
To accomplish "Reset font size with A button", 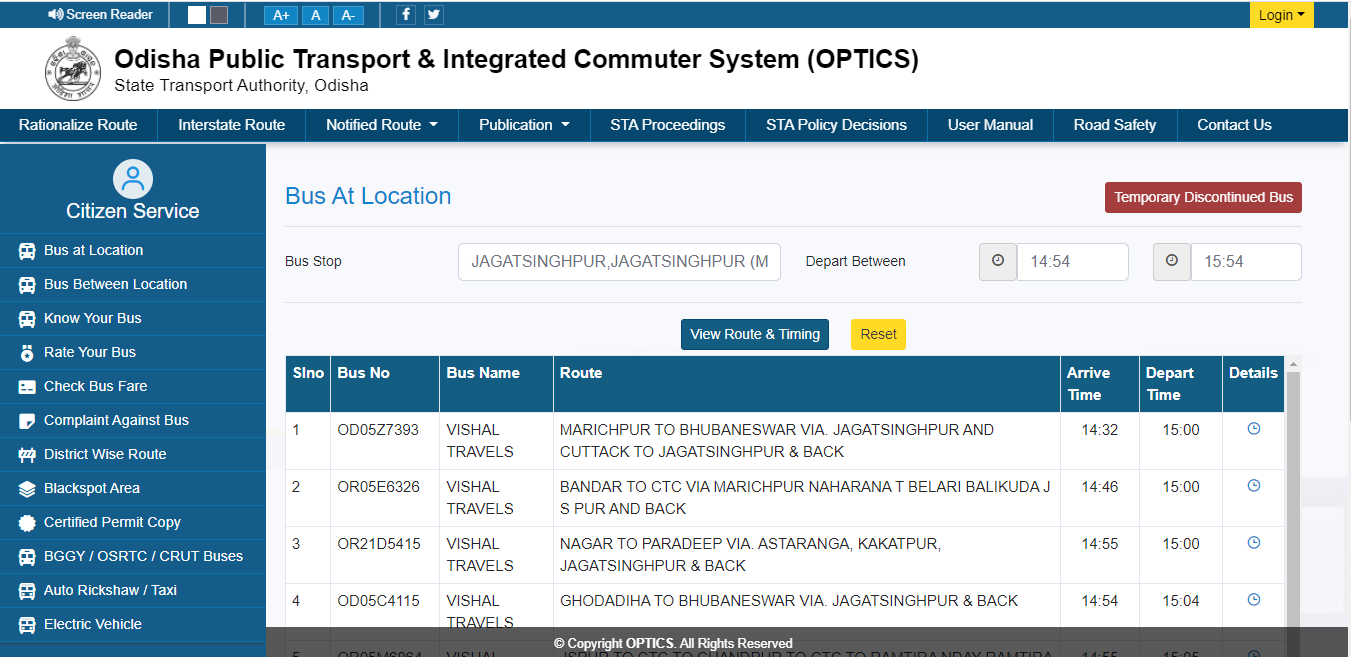I will click(x=315, y=15).
